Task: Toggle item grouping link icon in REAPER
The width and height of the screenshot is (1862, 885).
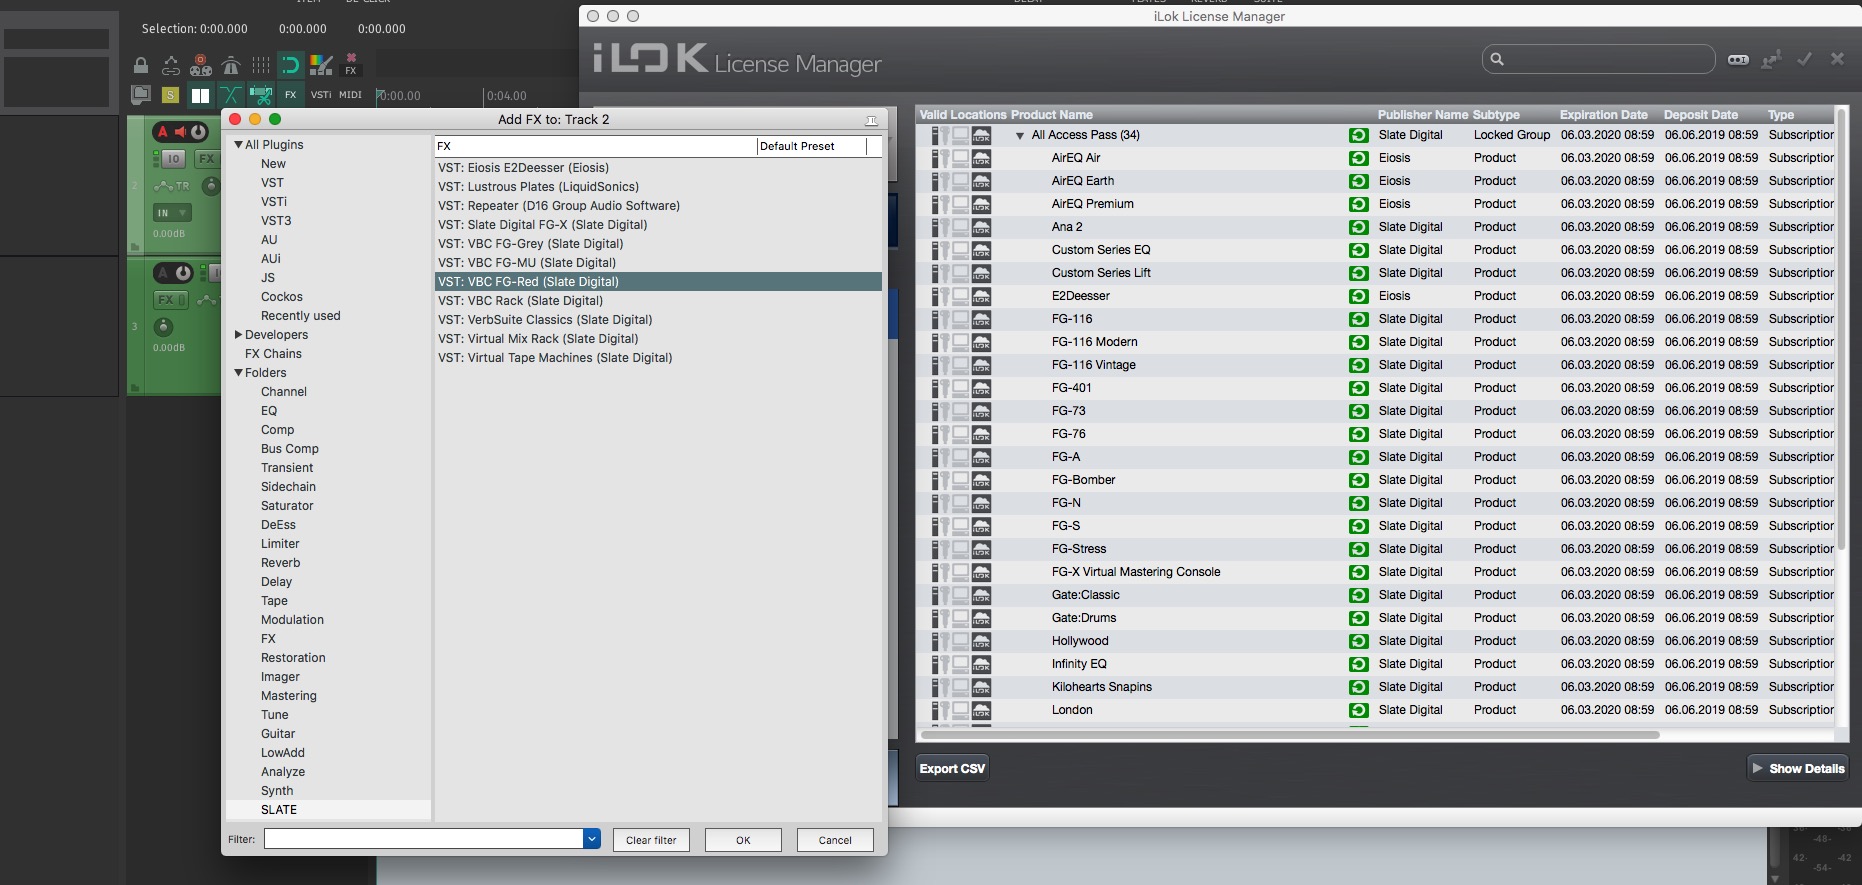Action: pyautogui.click(x=171, y=66)
